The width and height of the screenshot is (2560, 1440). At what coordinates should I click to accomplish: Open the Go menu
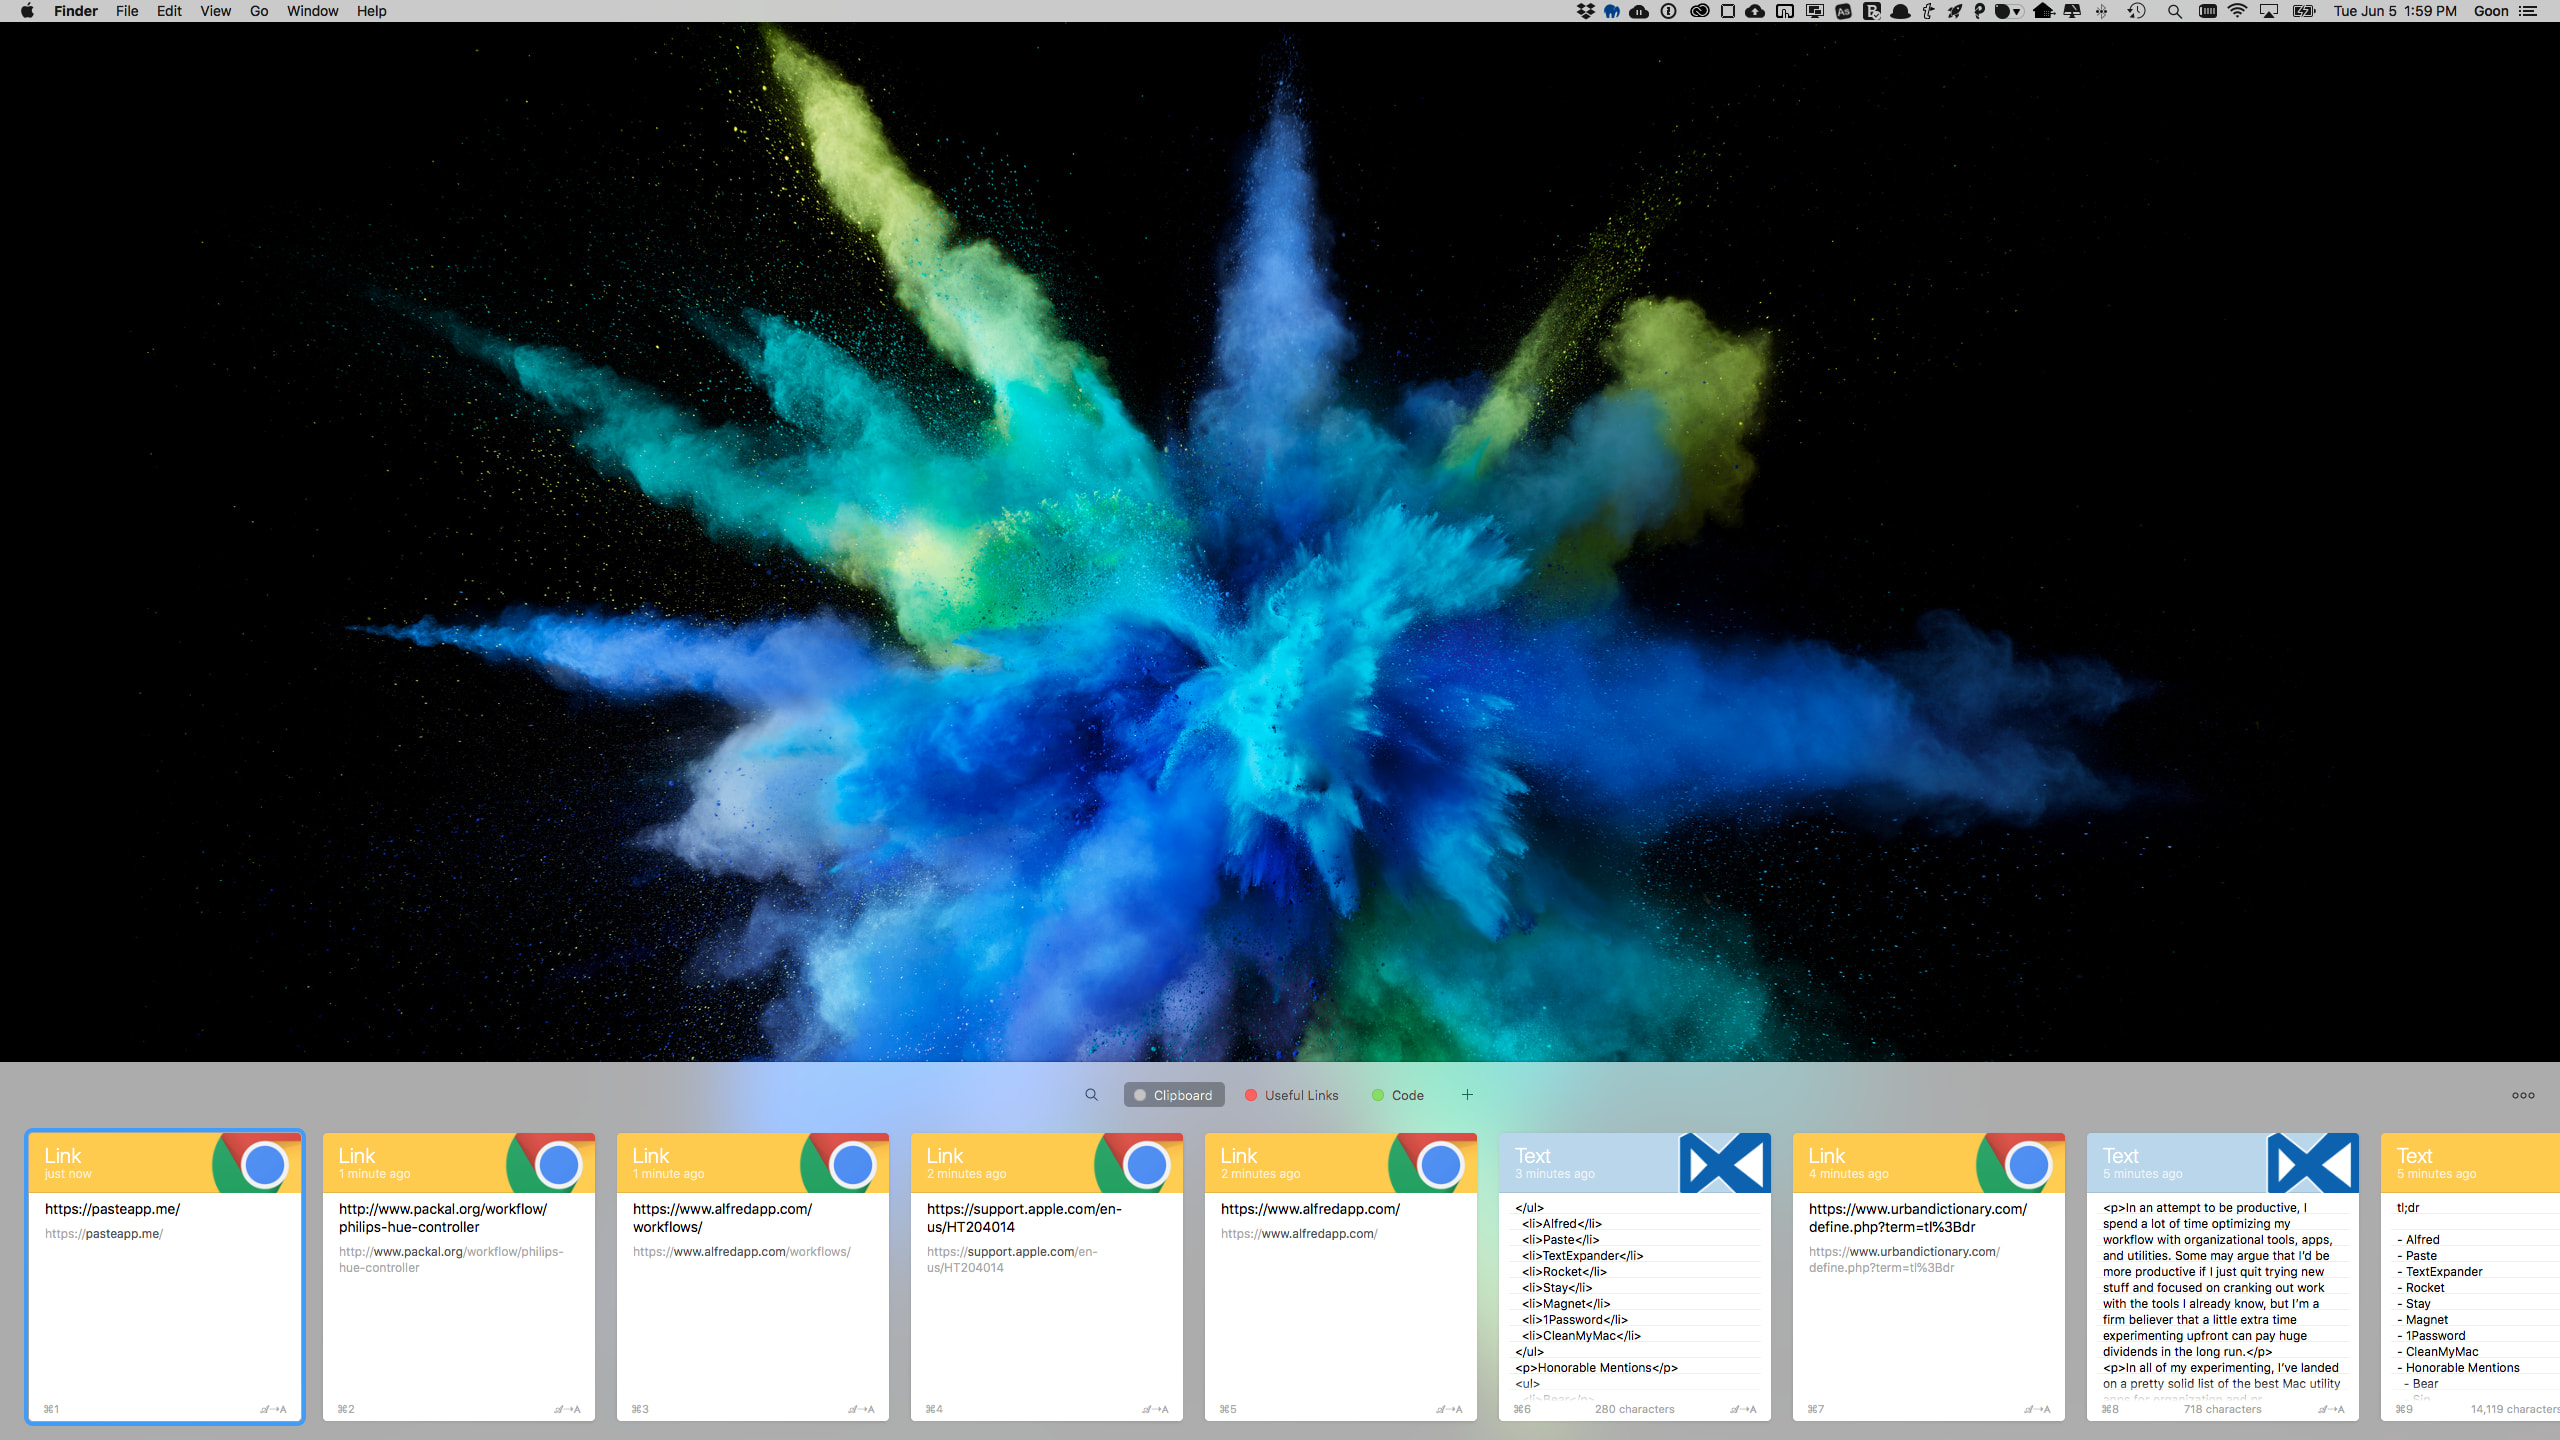pos(259,11)
